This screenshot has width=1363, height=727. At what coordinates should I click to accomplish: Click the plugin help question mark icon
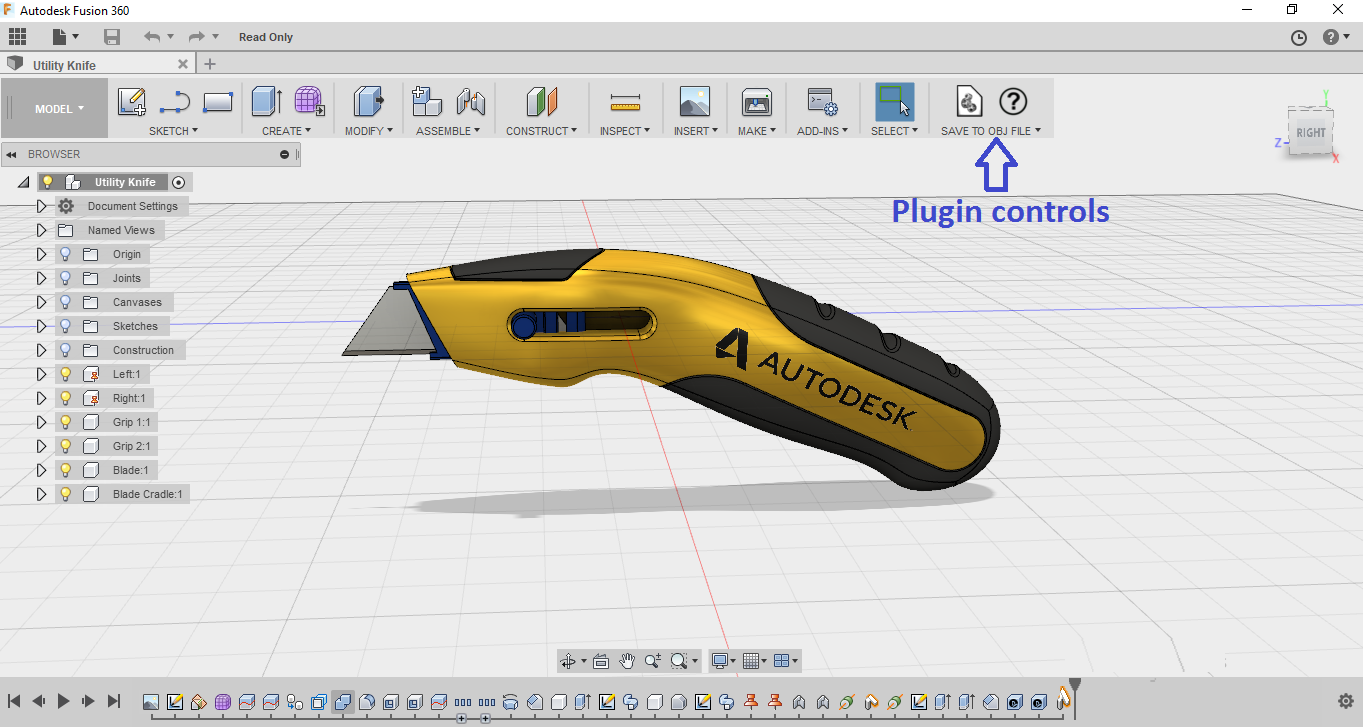[1013, 101]
